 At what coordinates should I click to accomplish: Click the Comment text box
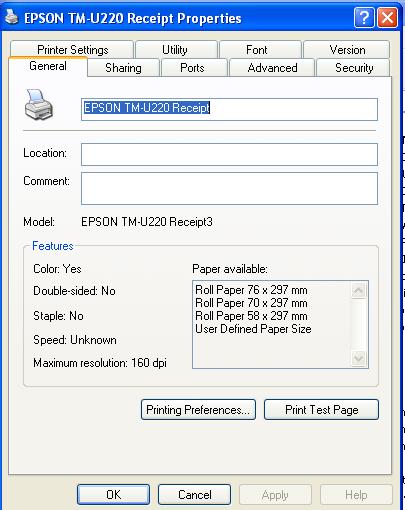point(229,188)
